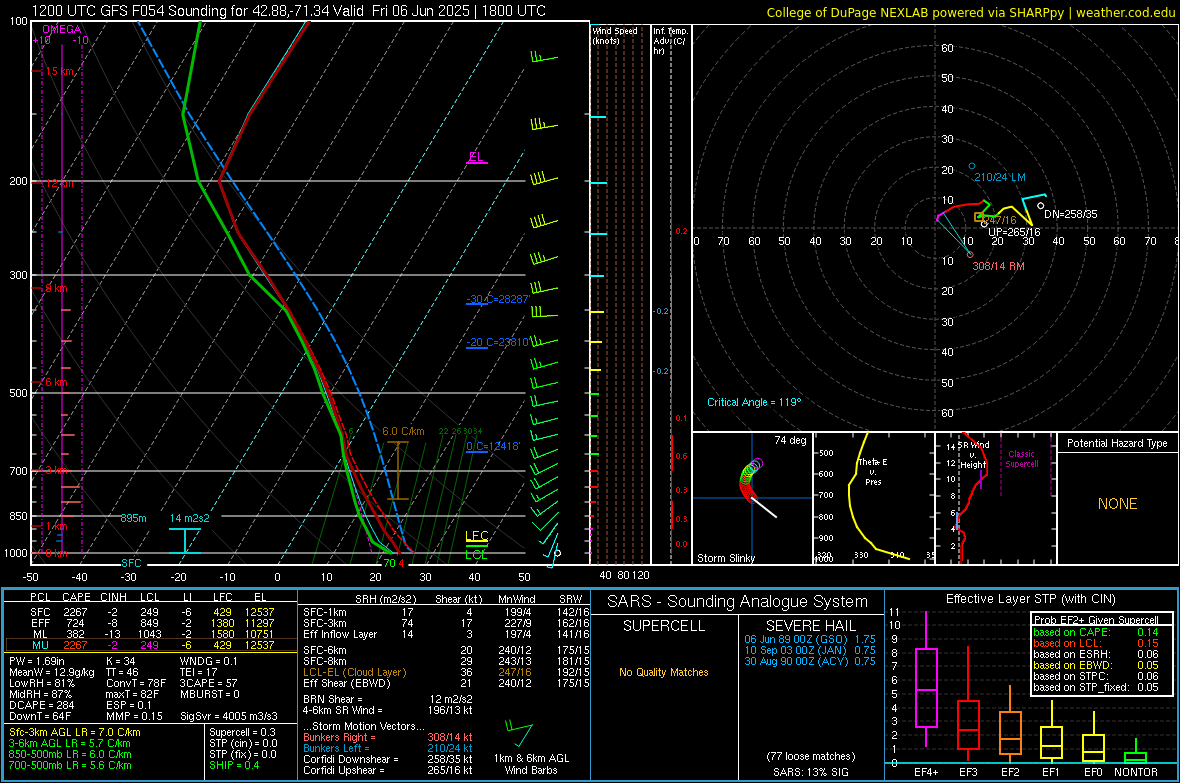Screen dimensions: 1180x783
Task: Click the OMEGA label on the Skew-T
Action: point(62,29)
